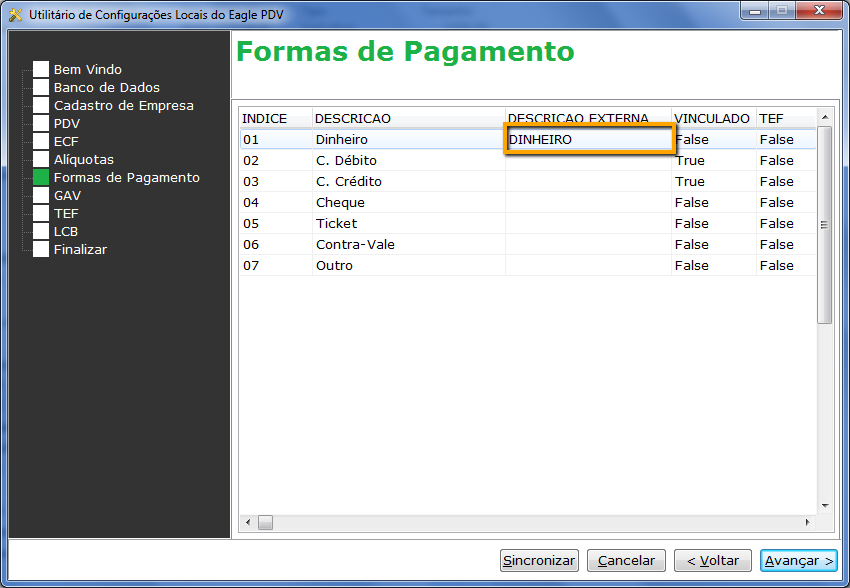850x588 pixels.
Task: Click the Sincronizar button
Action: [539, 560]
